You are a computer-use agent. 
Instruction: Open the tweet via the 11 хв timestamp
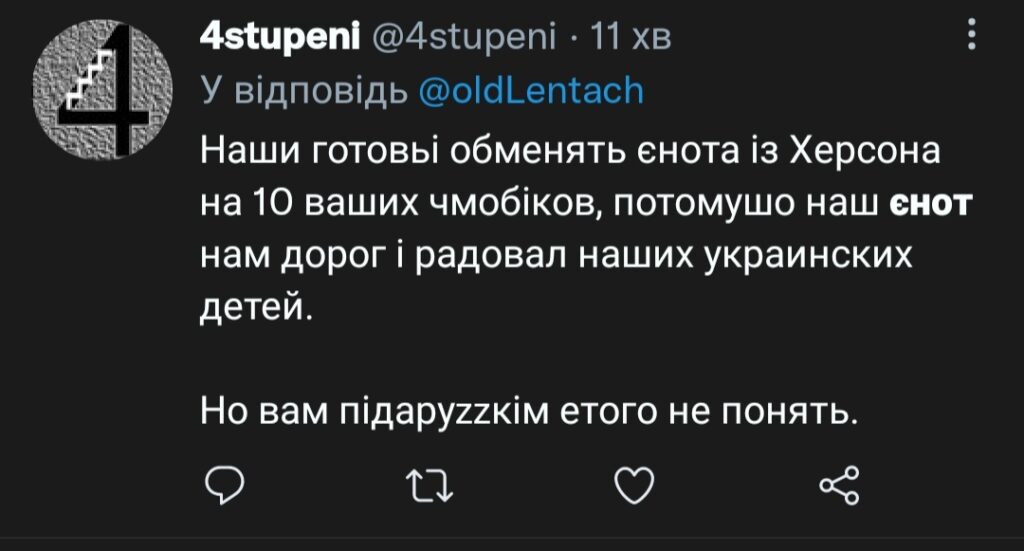tap(630, 38)
